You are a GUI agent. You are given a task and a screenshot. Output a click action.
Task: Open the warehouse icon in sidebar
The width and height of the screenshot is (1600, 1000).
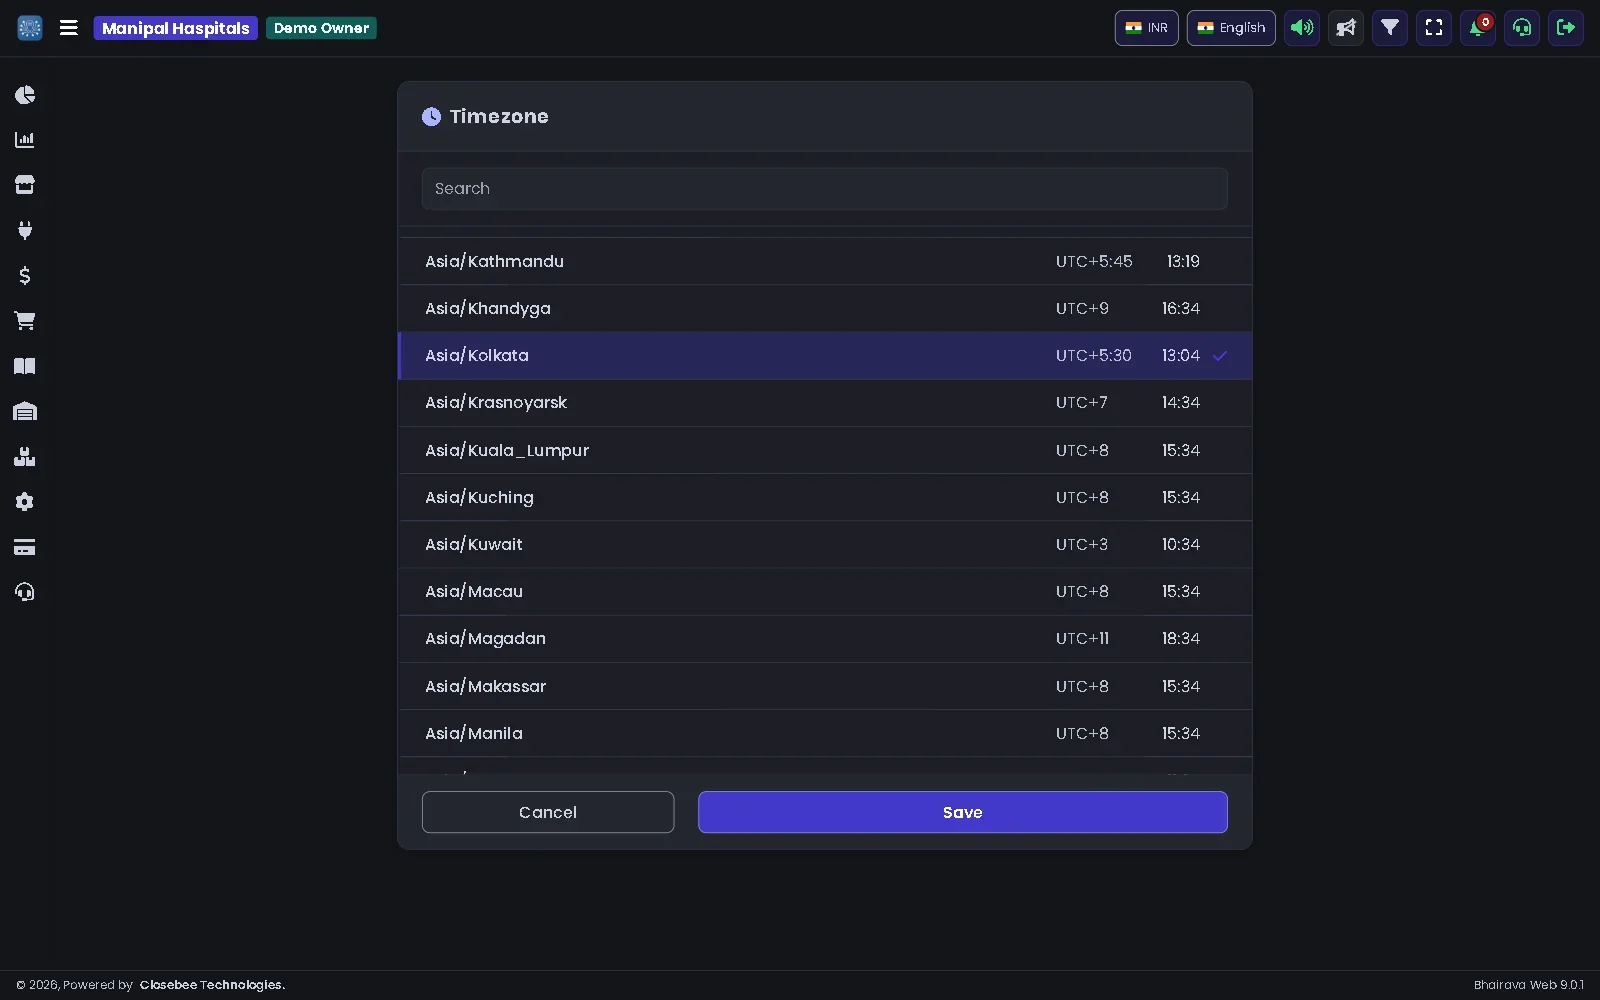(25, 411)
